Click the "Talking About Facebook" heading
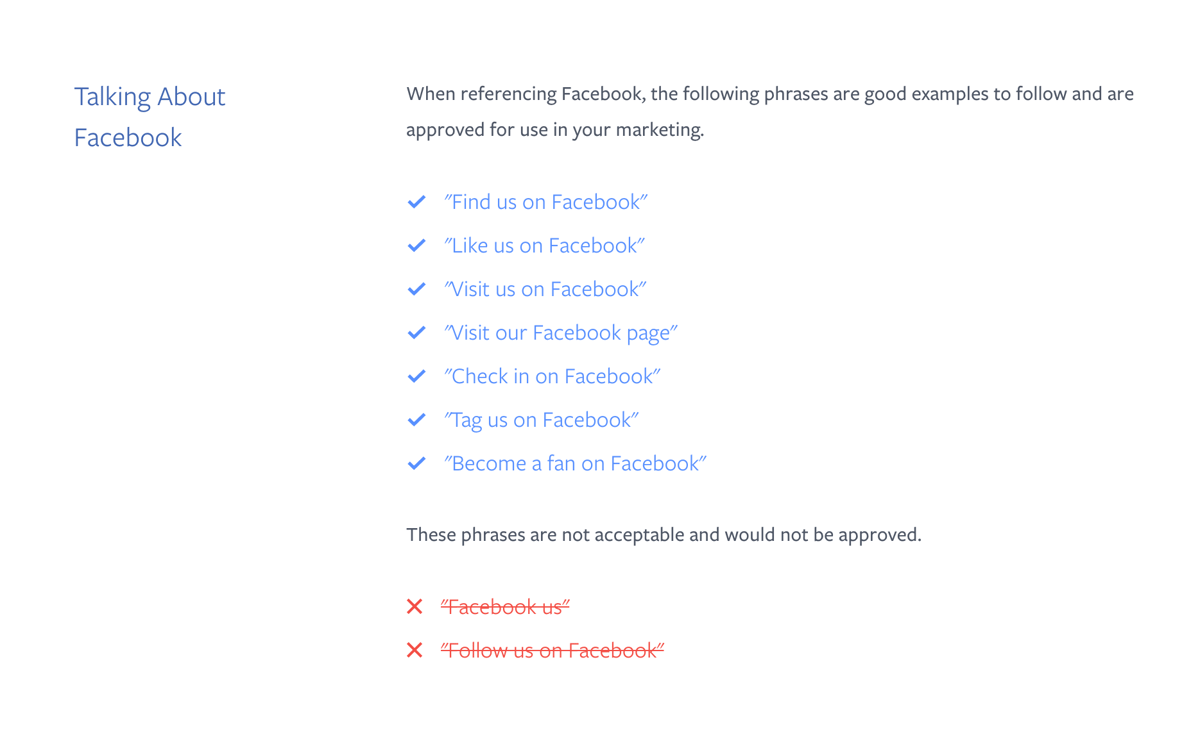Screen dimensions: 1200x746 pyautogui.click(x=150, y=116)
